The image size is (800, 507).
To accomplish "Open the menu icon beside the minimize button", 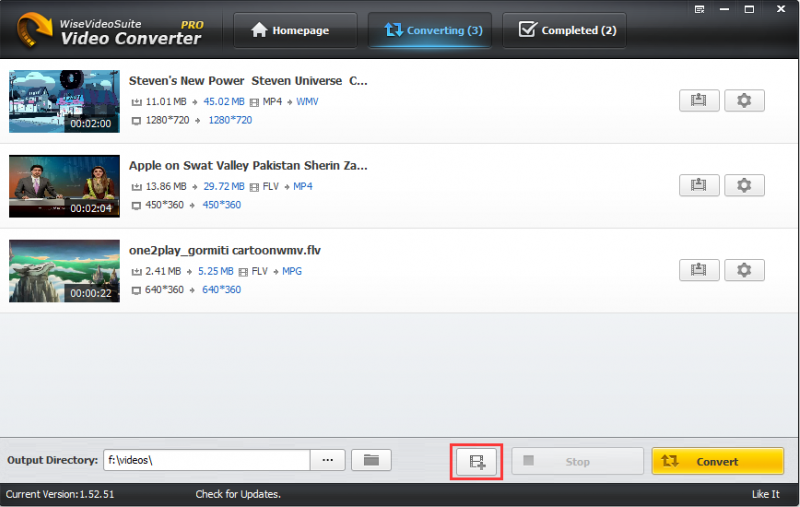I will click(699, 9).
